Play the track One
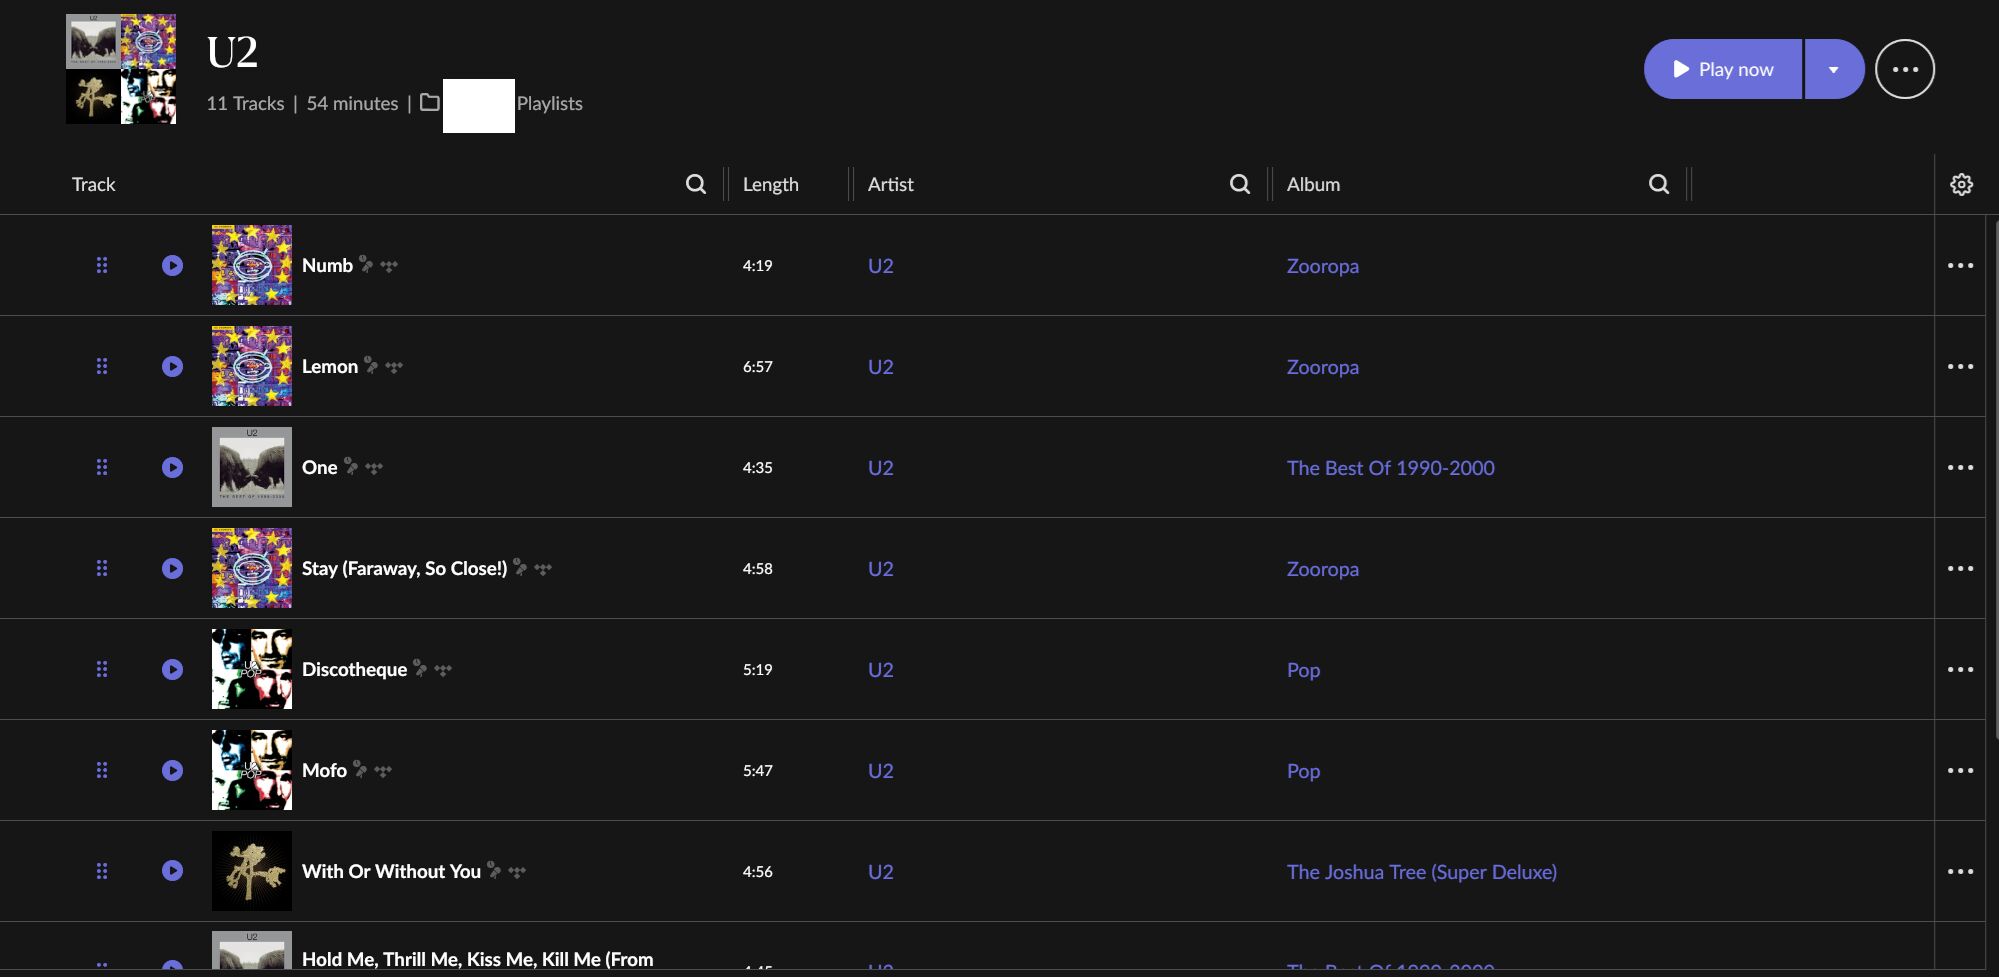This screenshot has width=1999, height=977. (172, 467)
